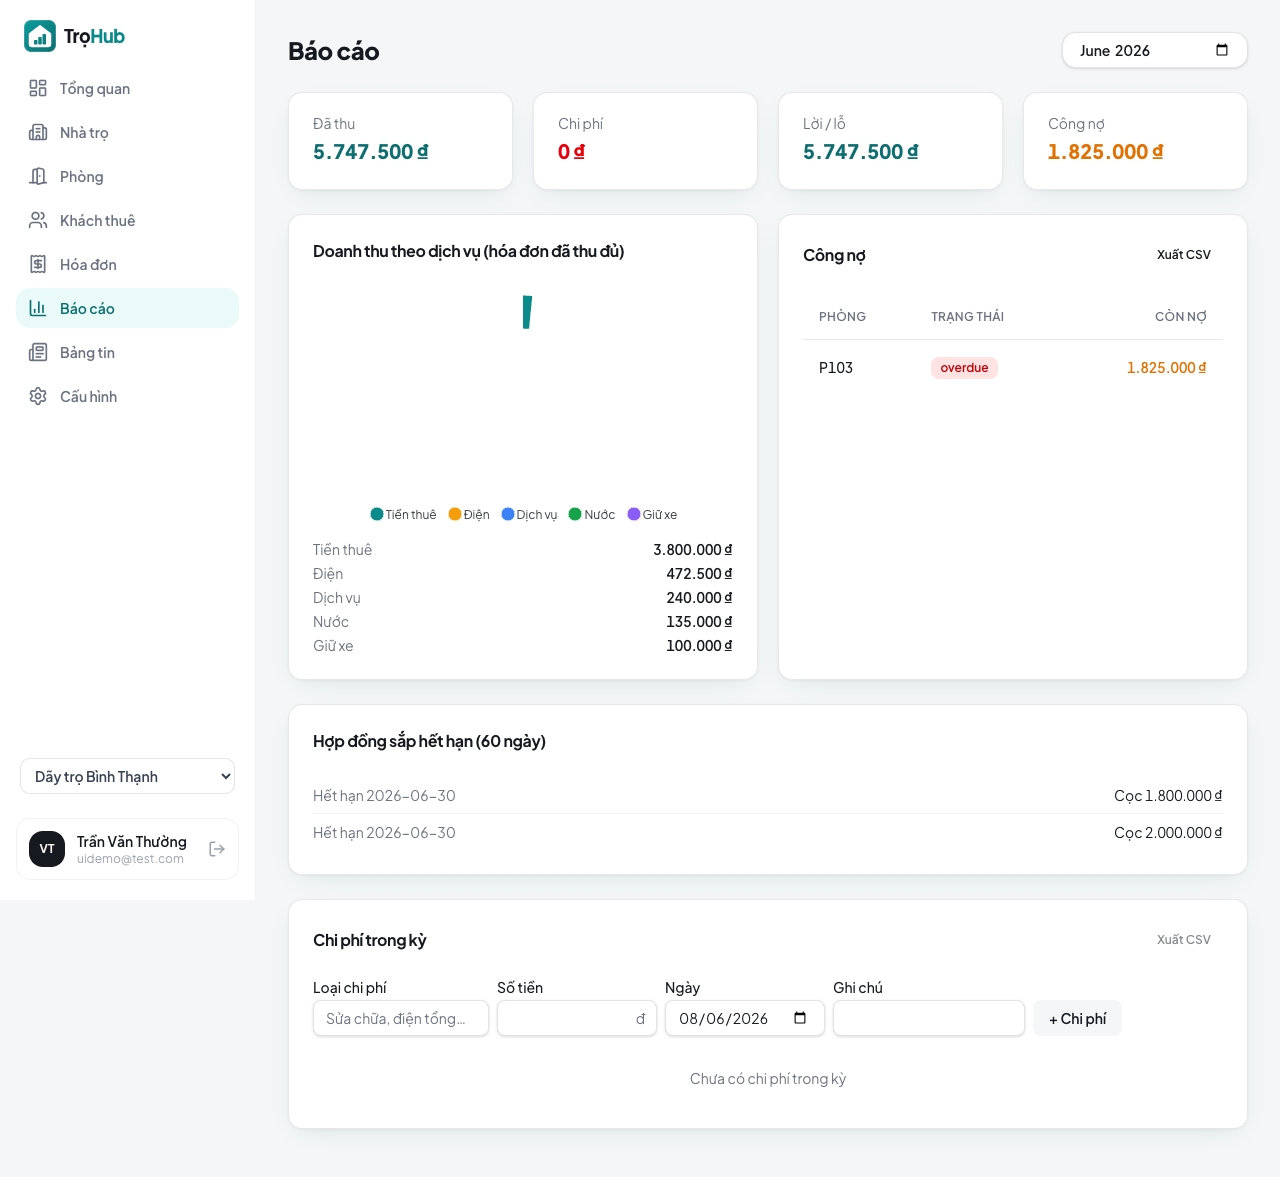Navigate to Khách thuê section

(x=127, y=220)
